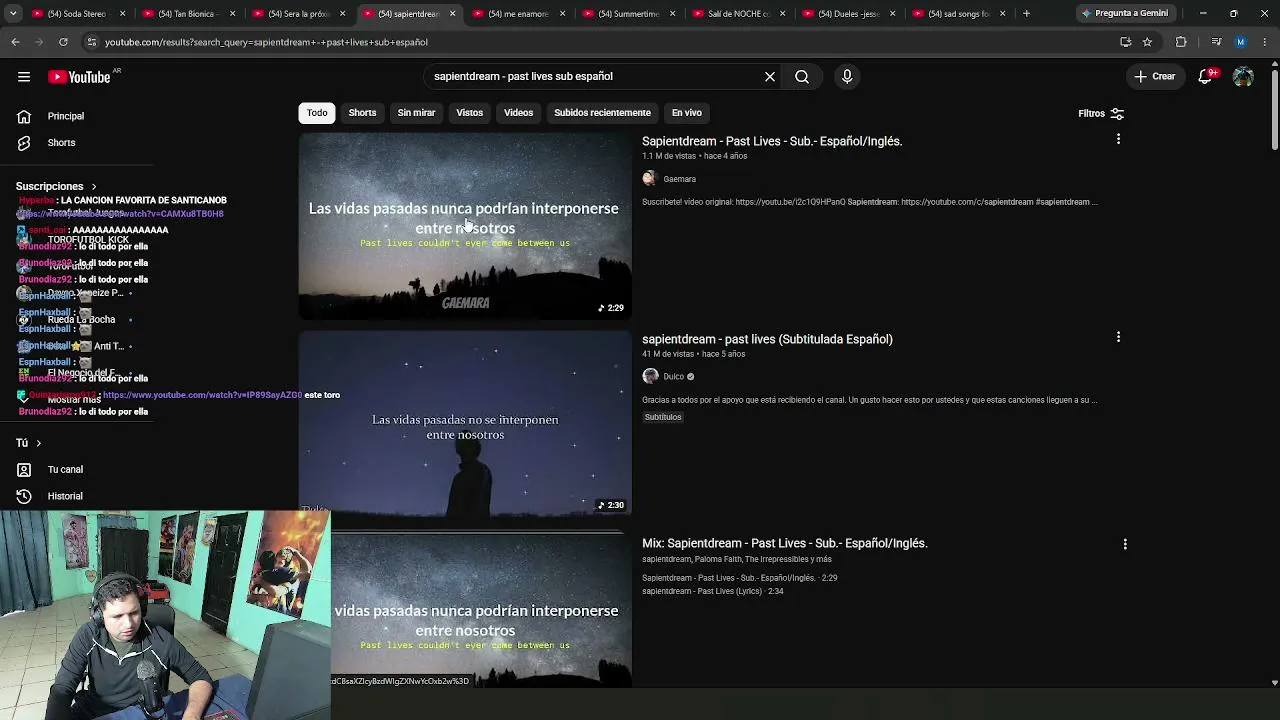The width and height of the screenshot is (1280, 720).
Task: Click the magnifier search button
Action: [802, 76]
